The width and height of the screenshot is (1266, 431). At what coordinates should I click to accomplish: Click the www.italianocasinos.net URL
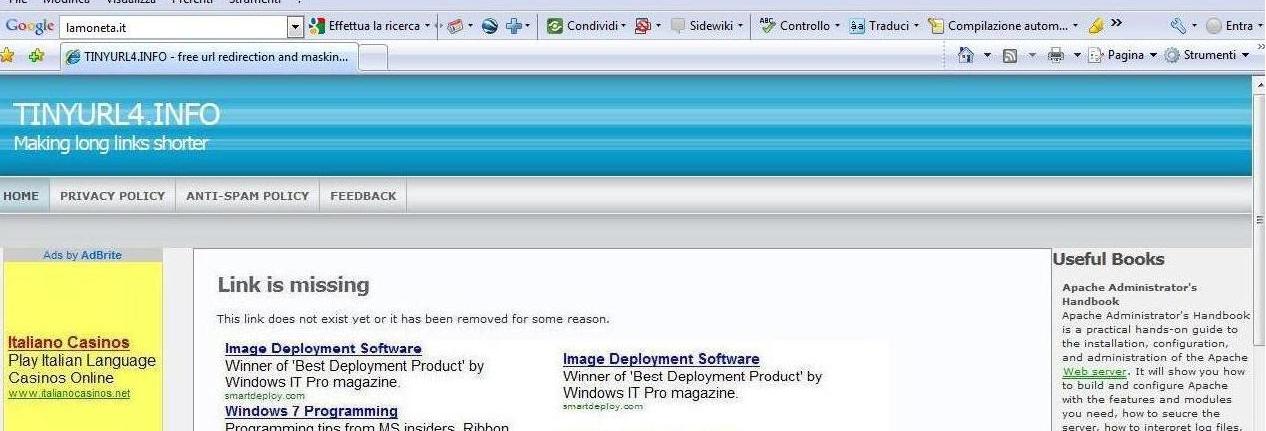69,394
